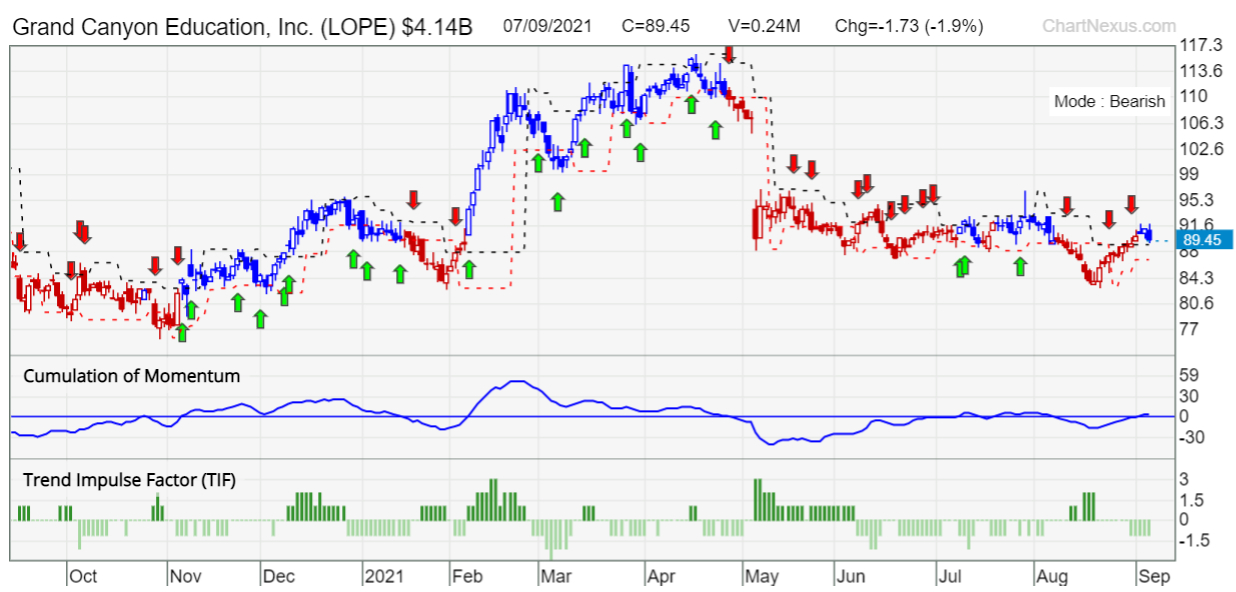Click the Apr label on time axis
Image resolution: width=1236 pixels, height=592 pixels.
pyautogui.click(x=660, y=577)
